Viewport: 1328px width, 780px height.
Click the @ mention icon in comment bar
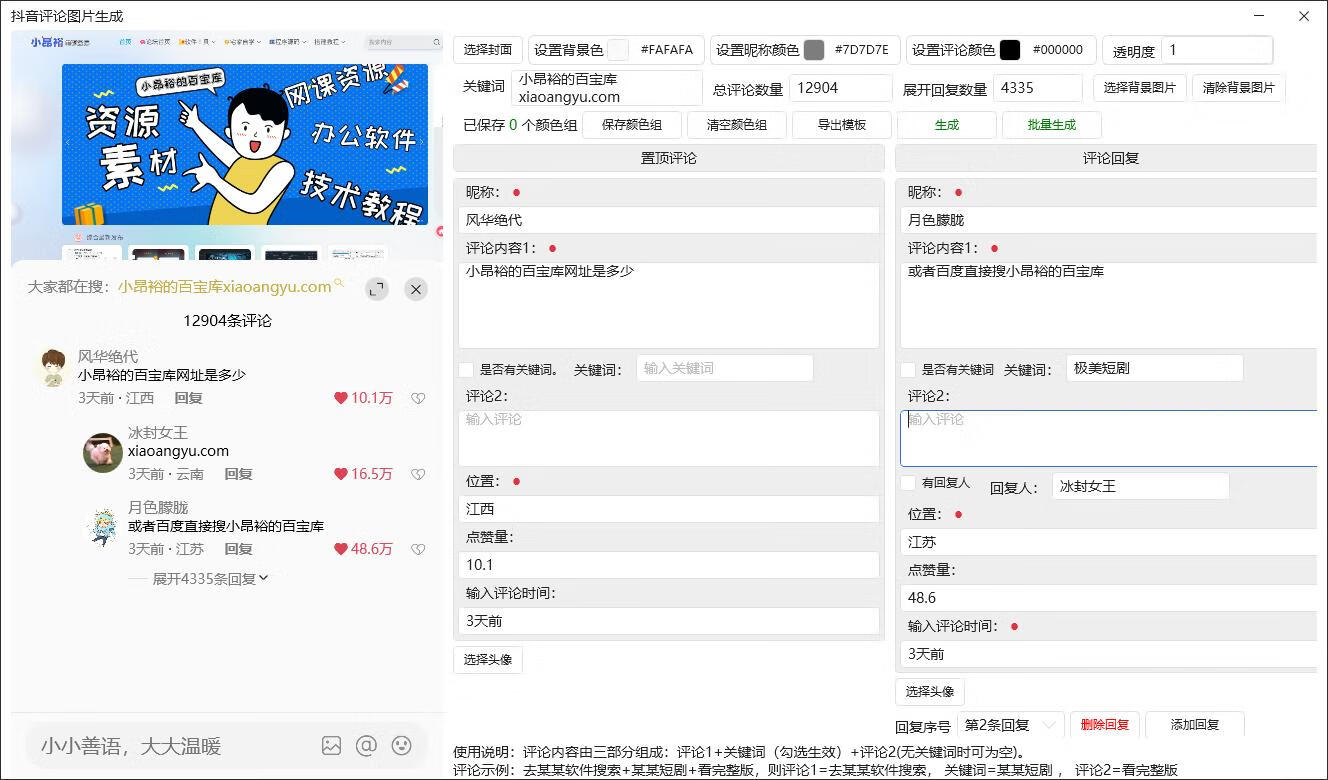pos(367,746)
